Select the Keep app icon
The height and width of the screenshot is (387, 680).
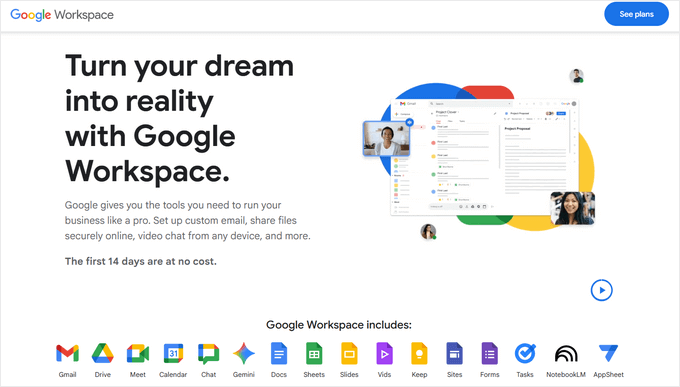tap(419, 353)
